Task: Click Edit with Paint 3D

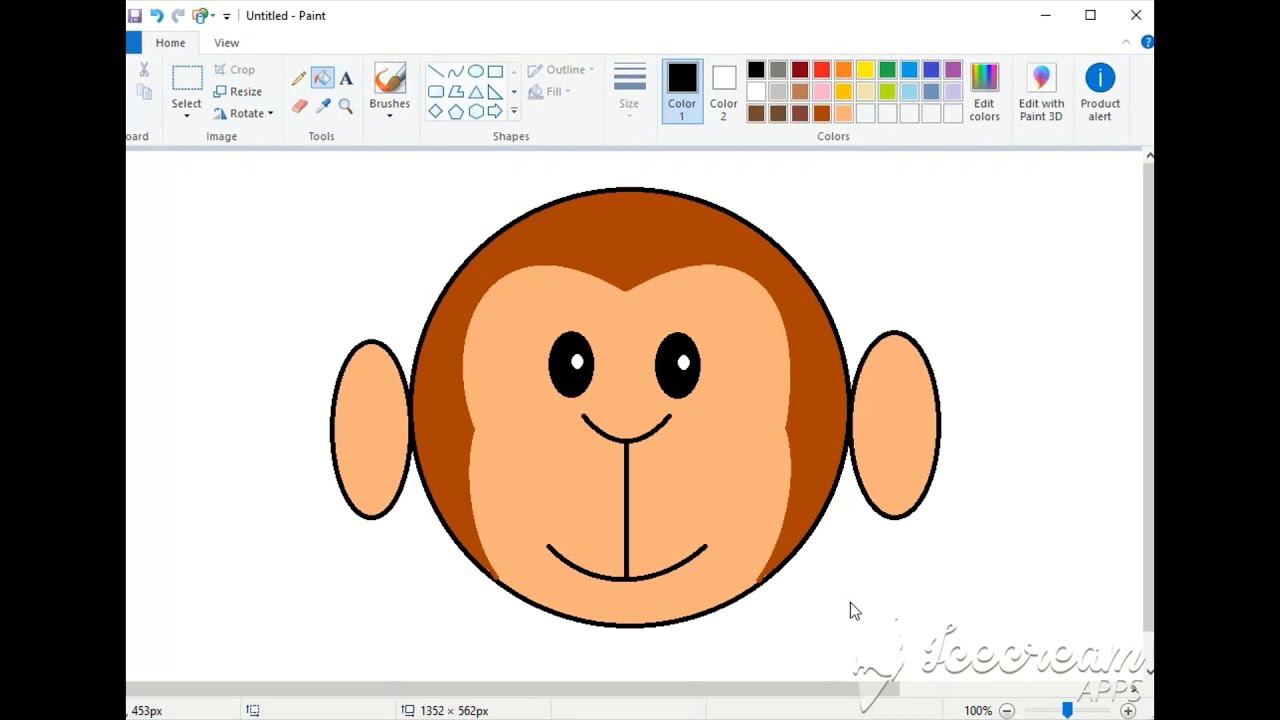Action: tap(1041, 92)
